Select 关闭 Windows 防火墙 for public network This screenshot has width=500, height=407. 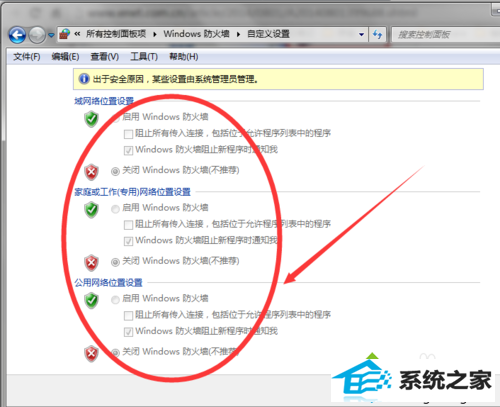(x=115, y=353)
